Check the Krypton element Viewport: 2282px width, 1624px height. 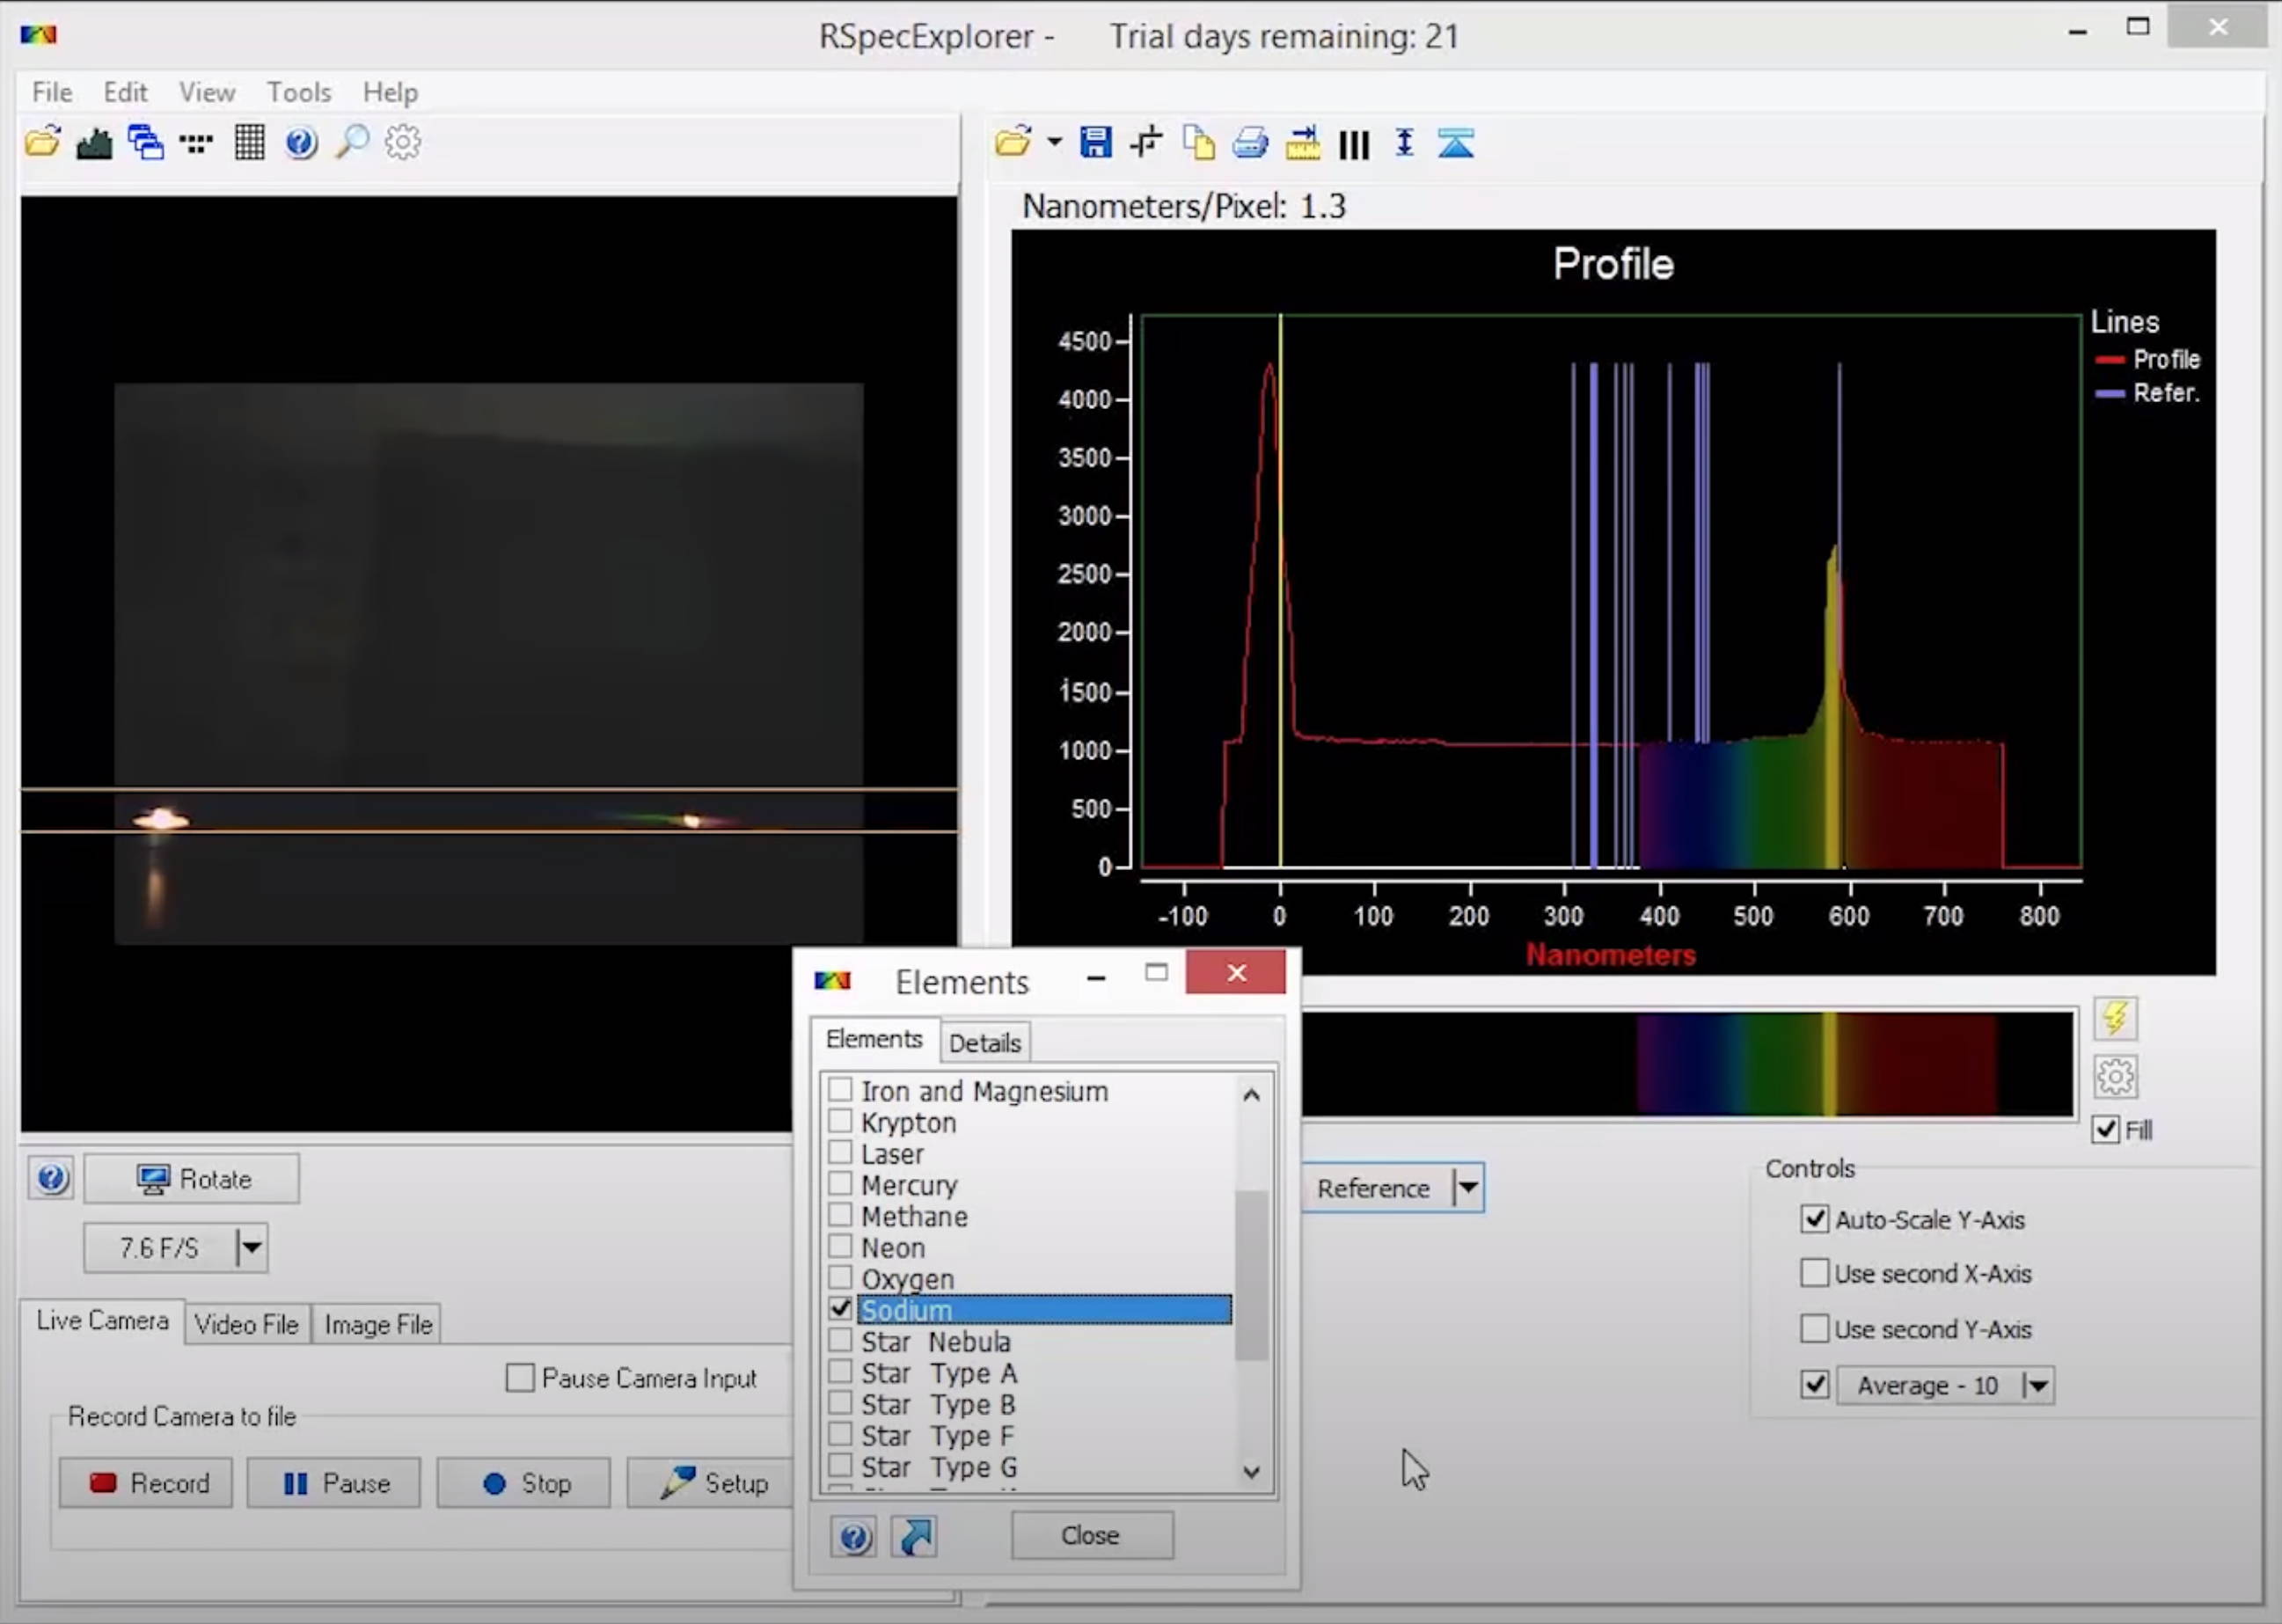[840, 1120]
